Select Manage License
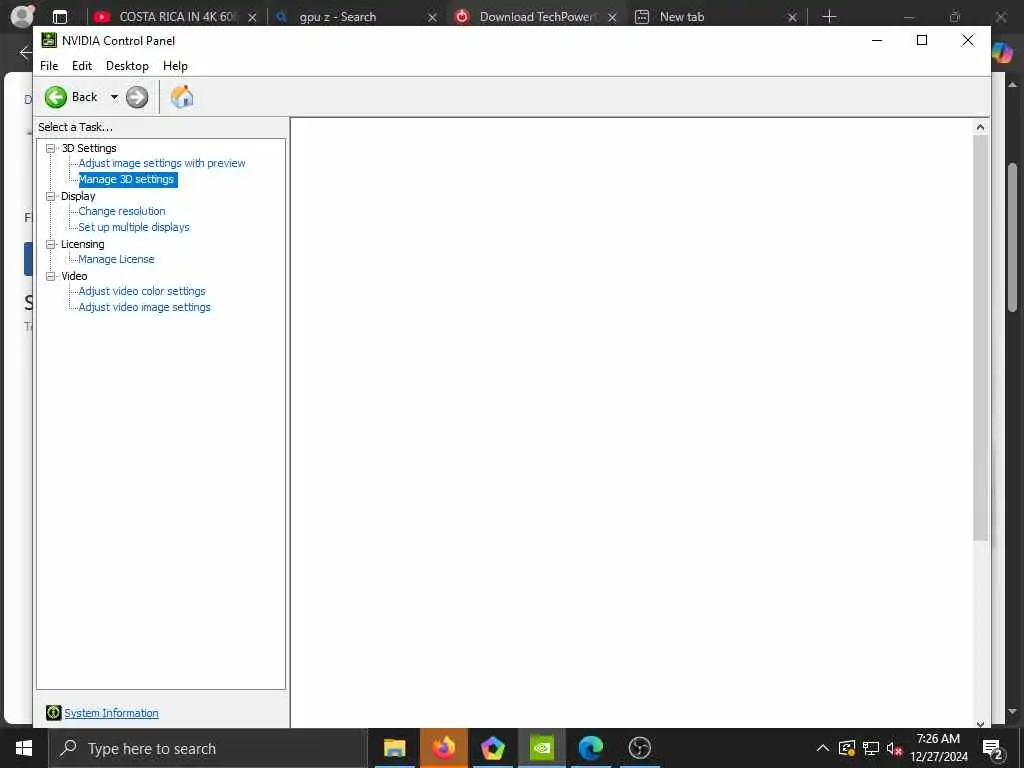The image size is (1024, 768). coord(116,259)
